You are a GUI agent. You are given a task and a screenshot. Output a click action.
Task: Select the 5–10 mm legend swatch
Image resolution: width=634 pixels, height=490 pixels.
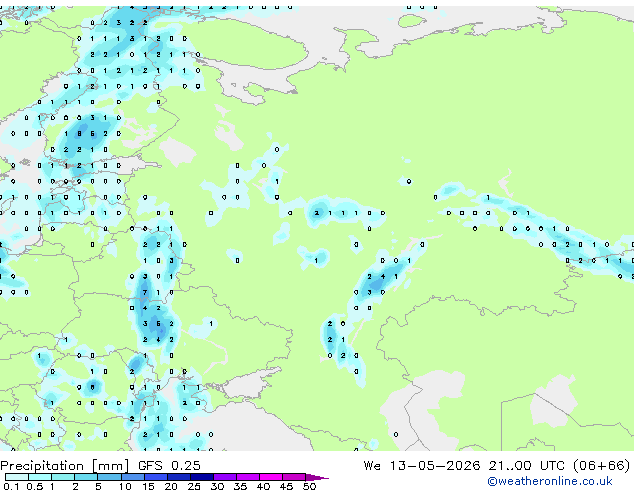[x=109, y=477]
